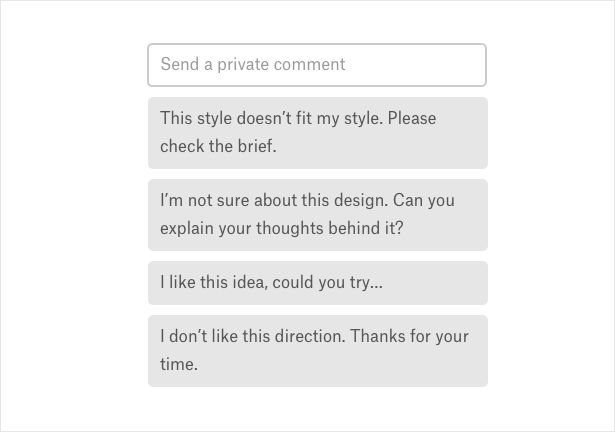Tap the third gray suggested comment box
The height and width of the screenshot is (432, 615).
coord(317,283)
